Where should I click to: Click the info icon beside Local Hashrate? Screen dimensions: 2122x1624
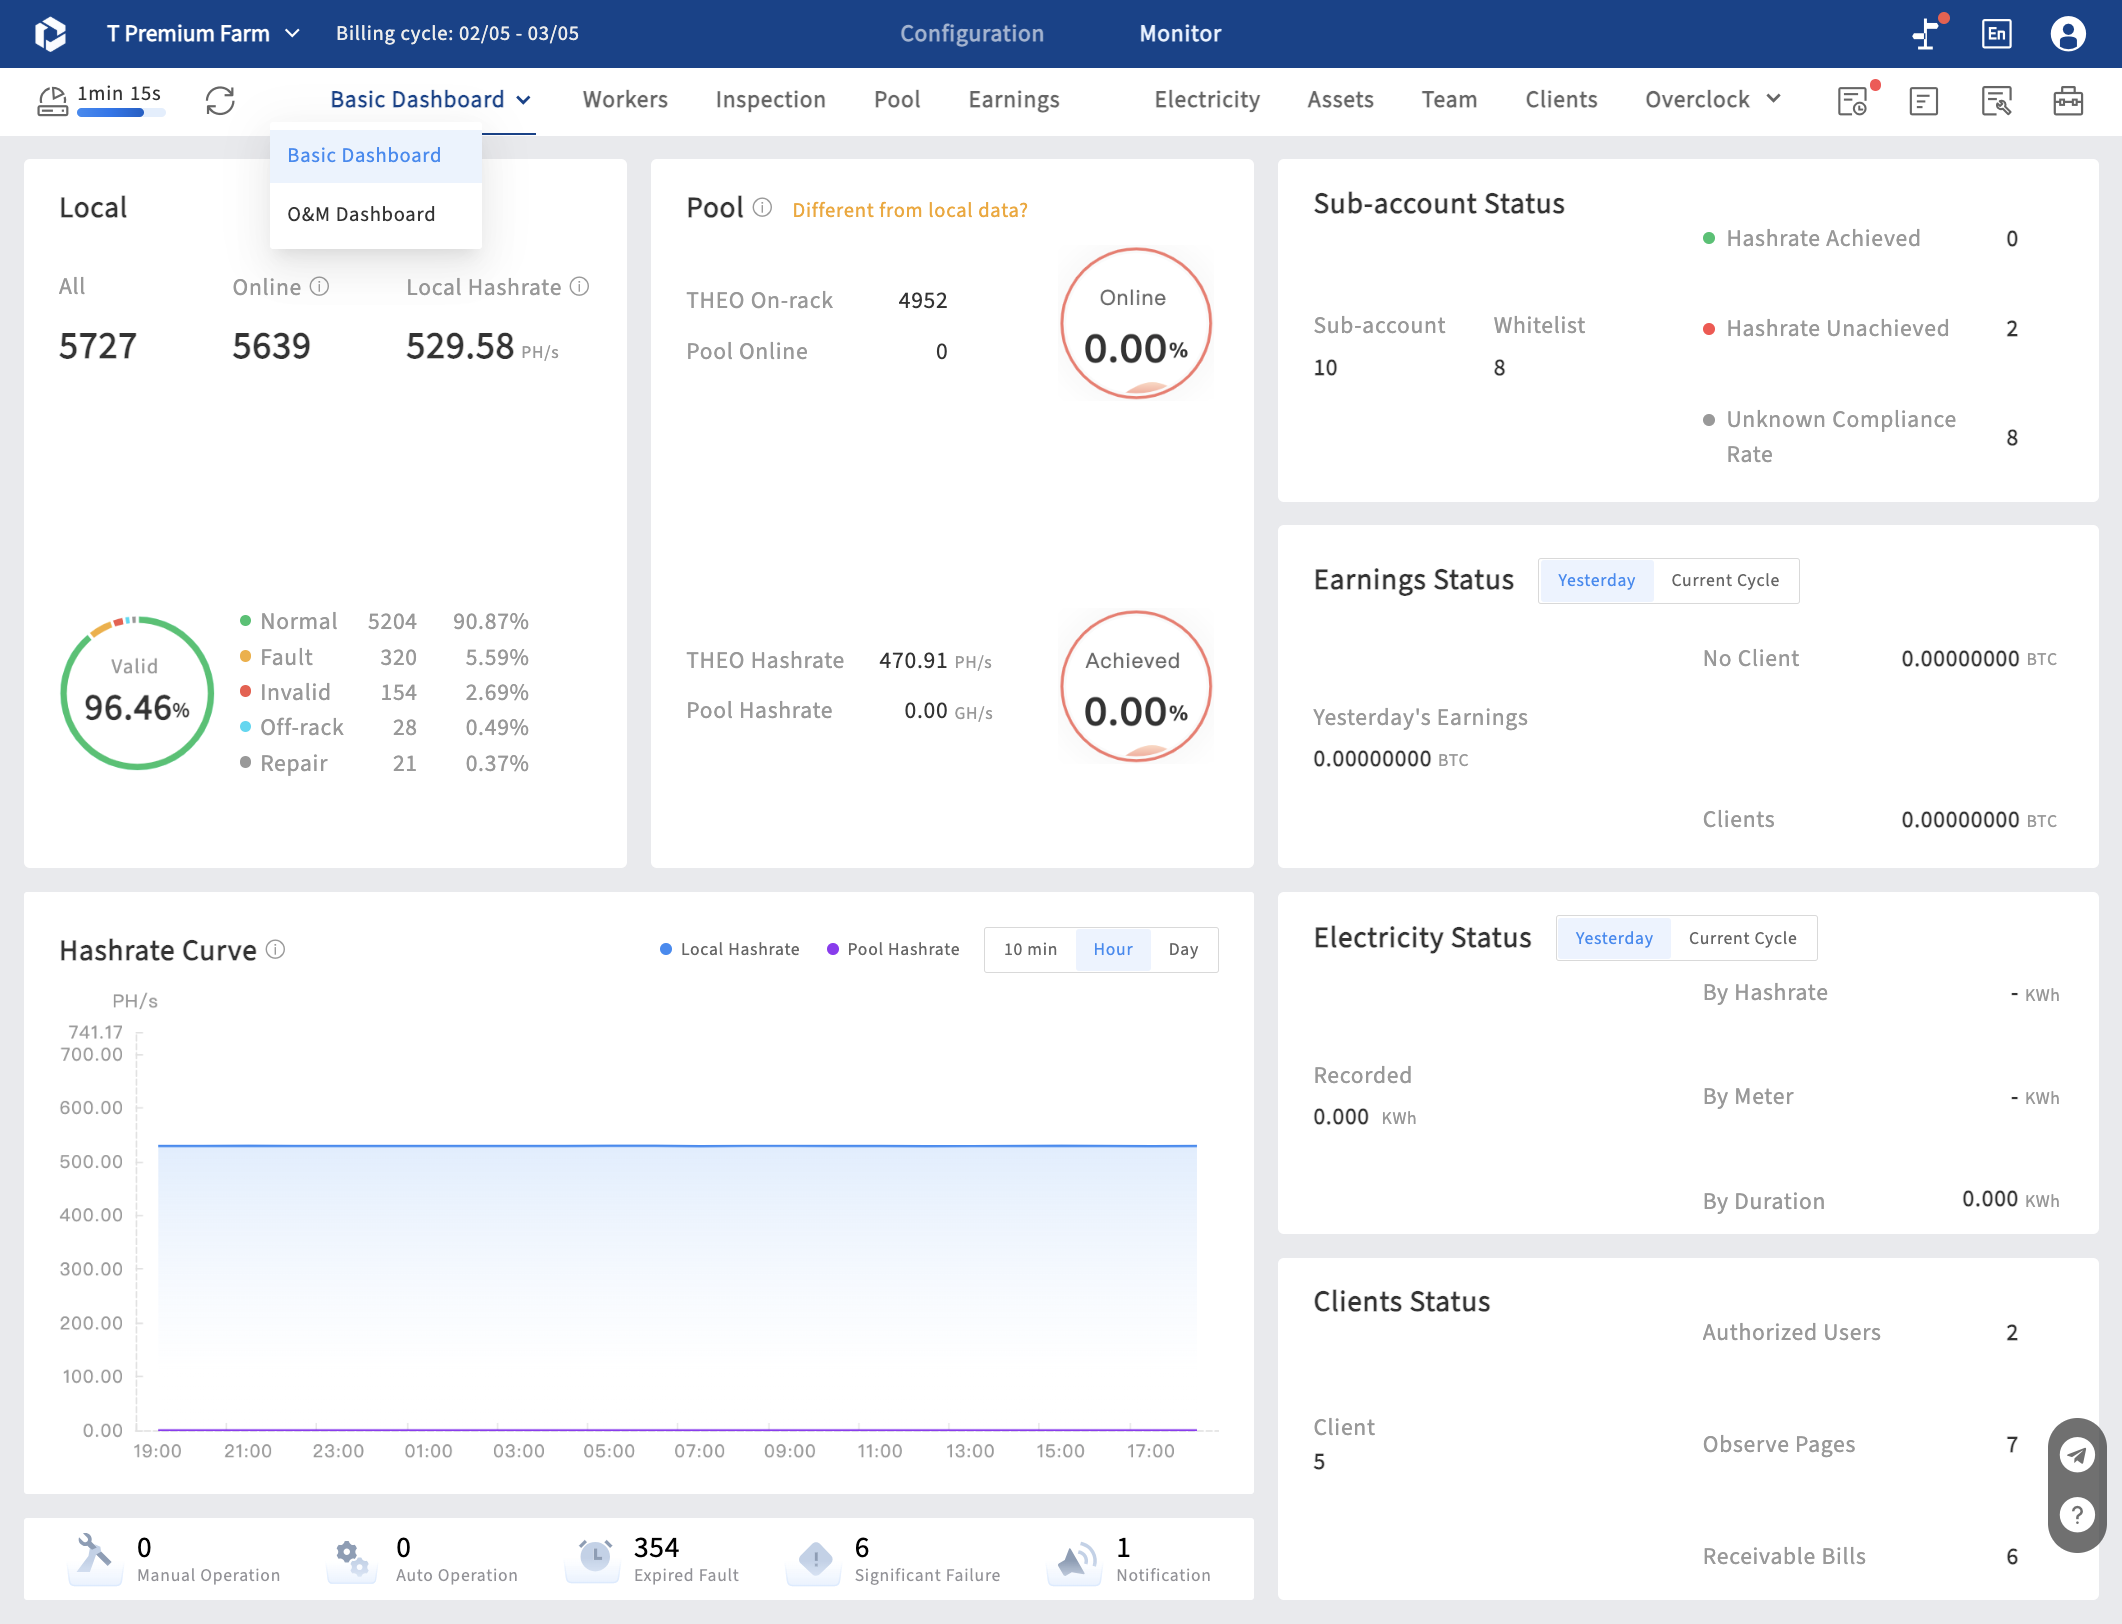[579, 287]
